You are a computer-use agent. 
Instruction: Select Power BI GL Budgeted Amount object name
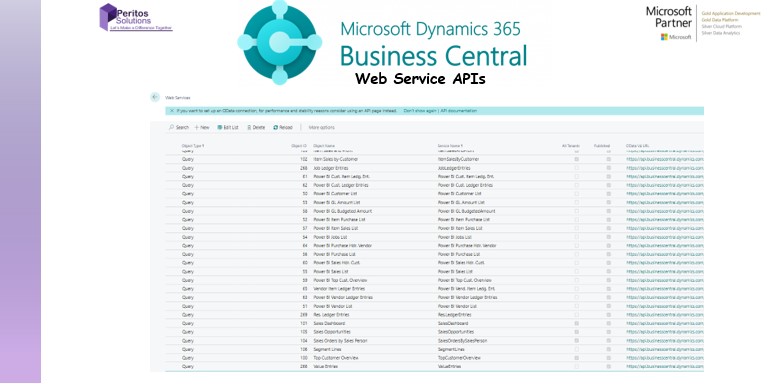[342, 211]
